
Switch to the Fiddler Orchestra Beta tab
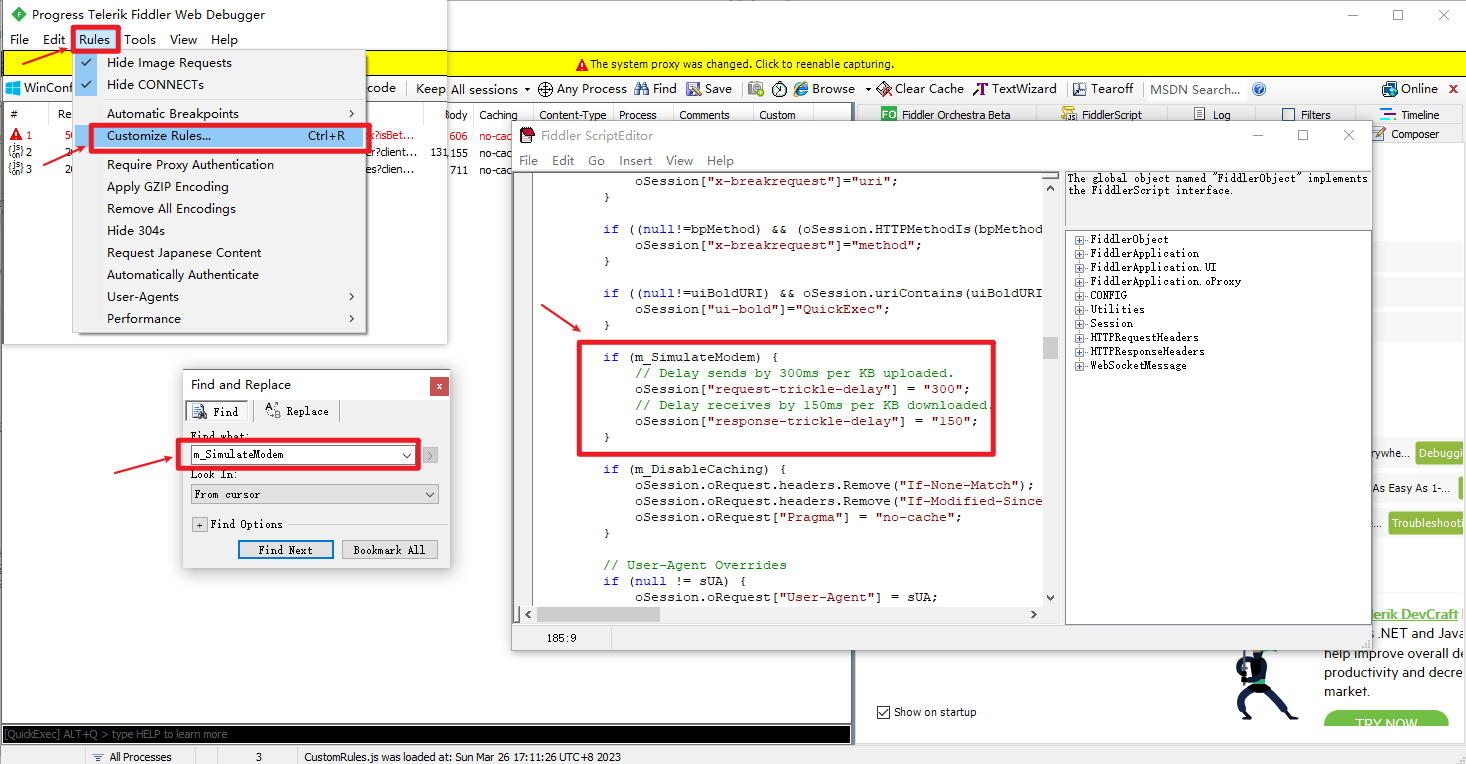pos(946,115)
